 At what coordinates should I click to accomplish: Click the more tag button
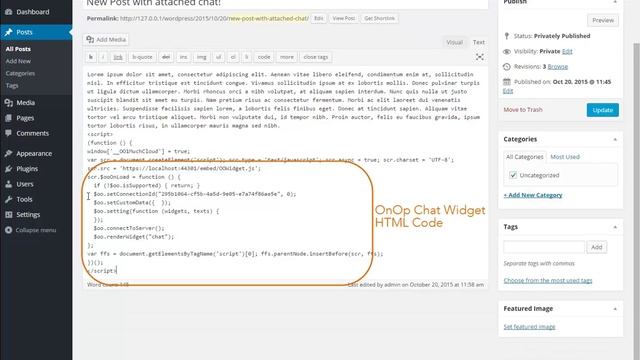(287, 57)
